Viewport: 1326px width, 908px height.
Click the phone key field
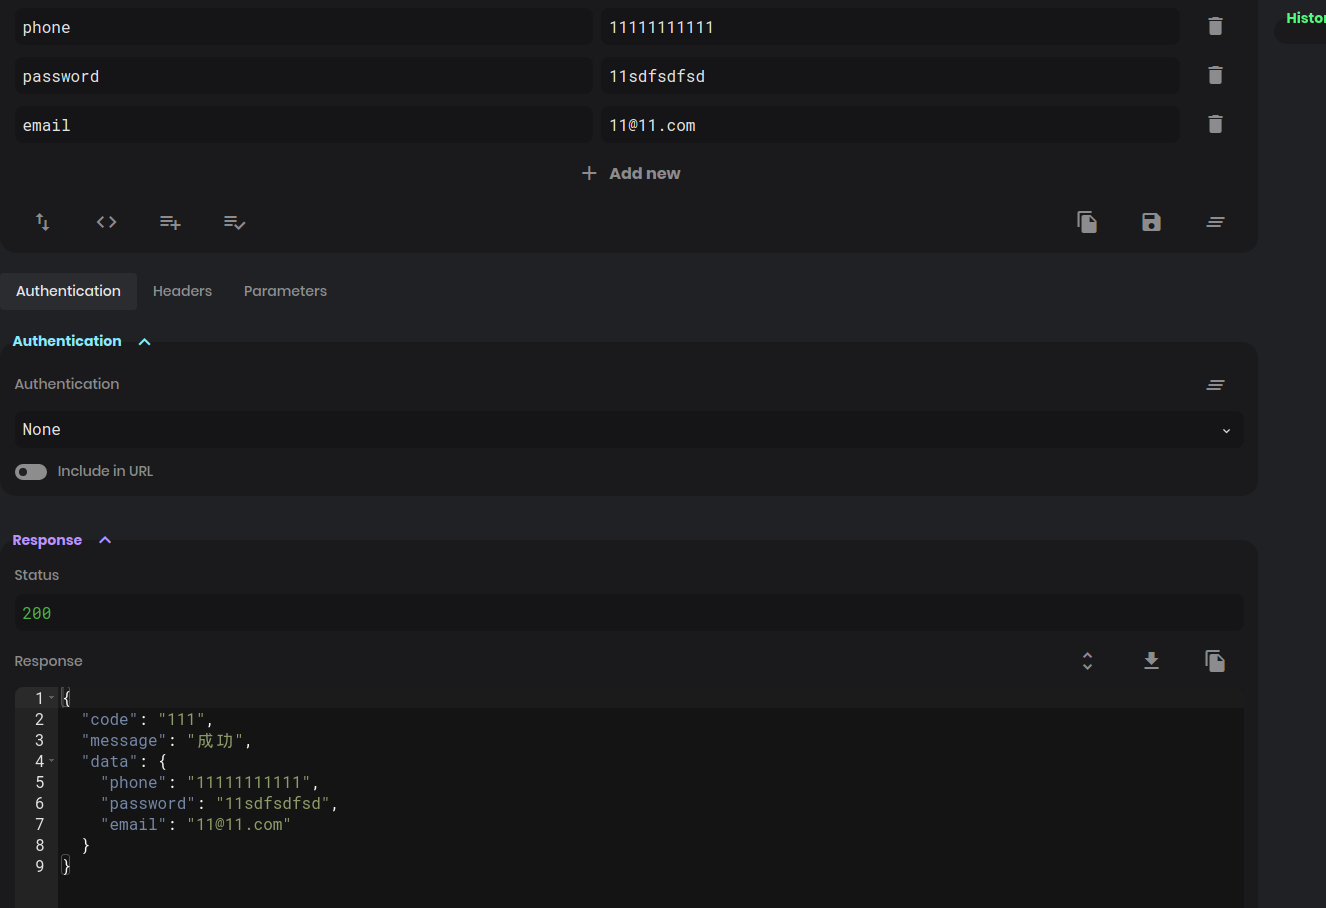pos(303,27)
